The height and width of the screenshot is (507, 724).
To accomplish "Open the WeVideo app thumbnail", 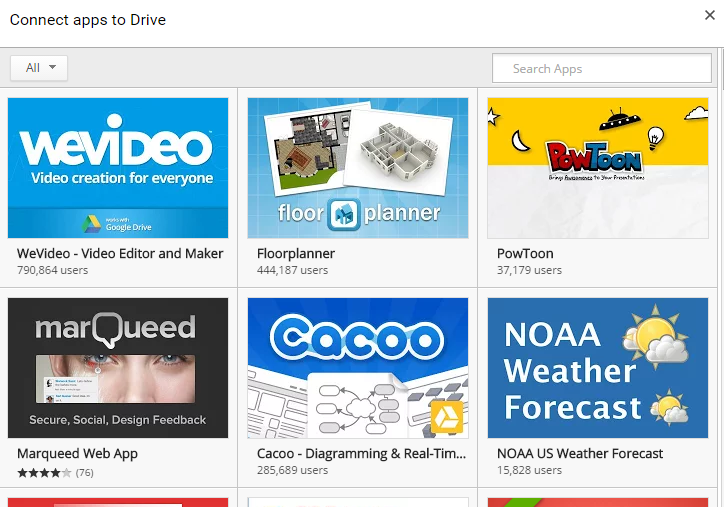I will [118, 168].
